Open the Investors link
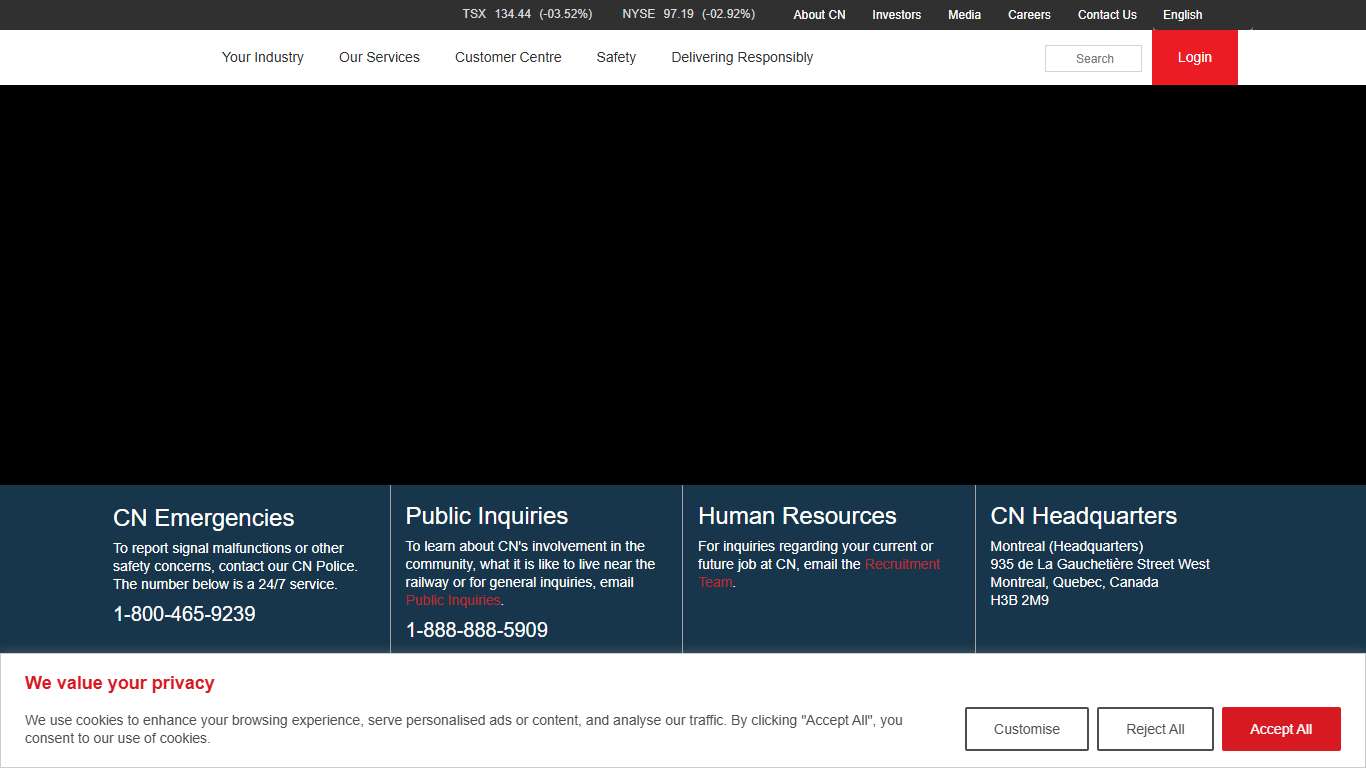The image size is (1366, 768). 896,15
